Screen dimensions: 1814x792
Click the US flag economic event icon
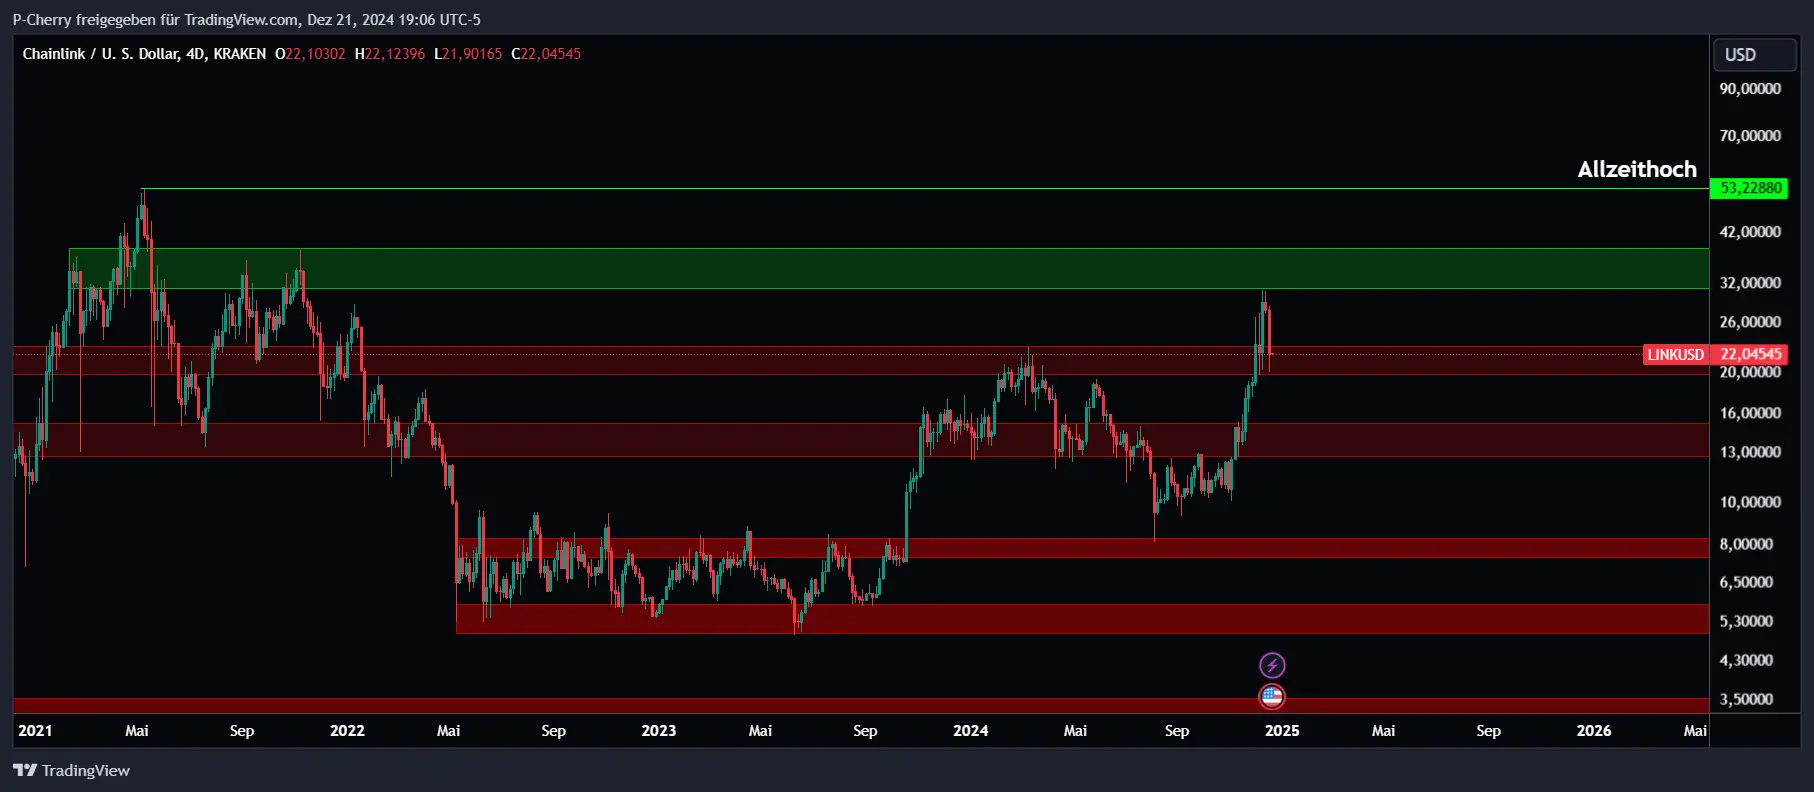pyautogui.click(x=1271, y=697)
